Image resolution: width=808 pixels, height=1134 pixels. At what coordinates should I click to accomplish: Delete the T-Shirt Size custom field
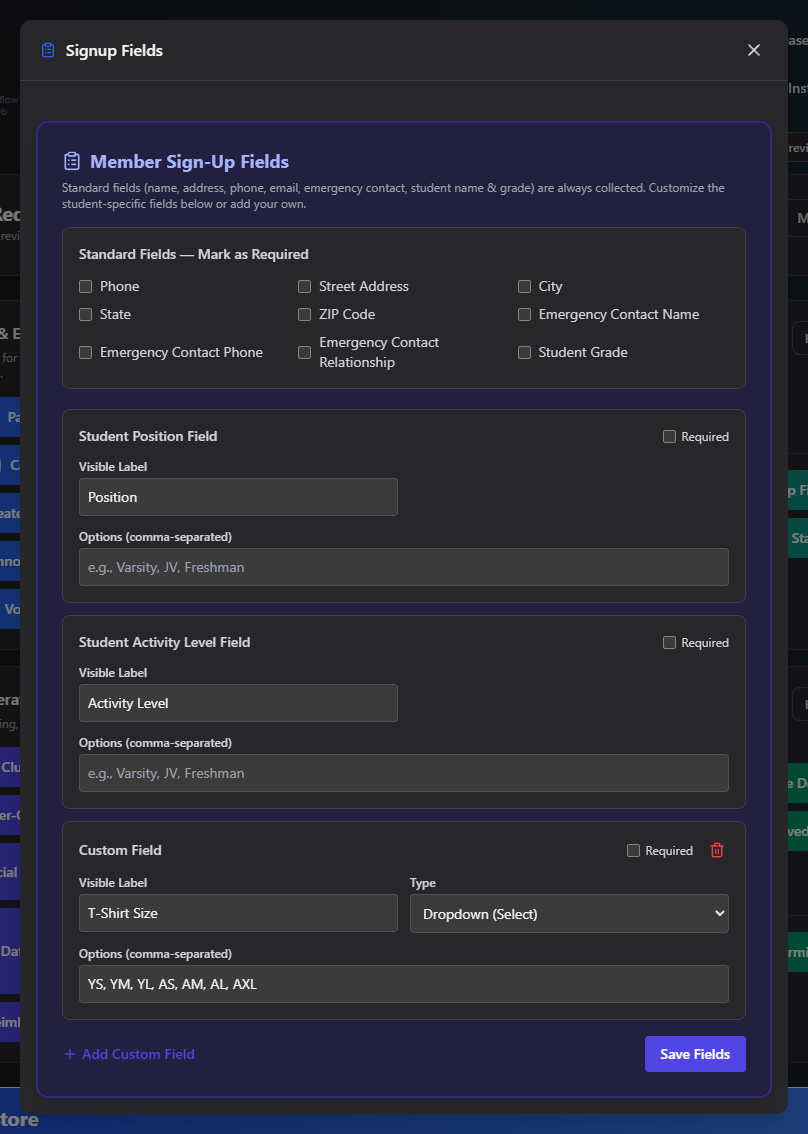coord(717,850)
